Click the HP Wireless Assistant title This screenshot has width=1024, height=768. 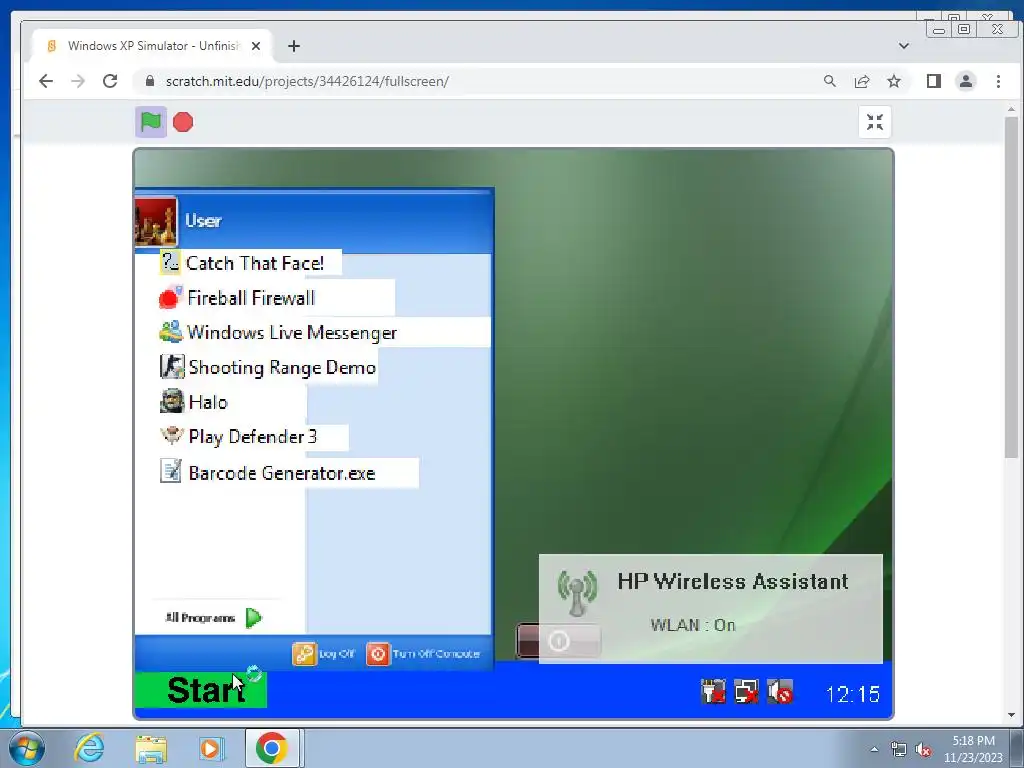pyautogui.click(x=733, y=581)
